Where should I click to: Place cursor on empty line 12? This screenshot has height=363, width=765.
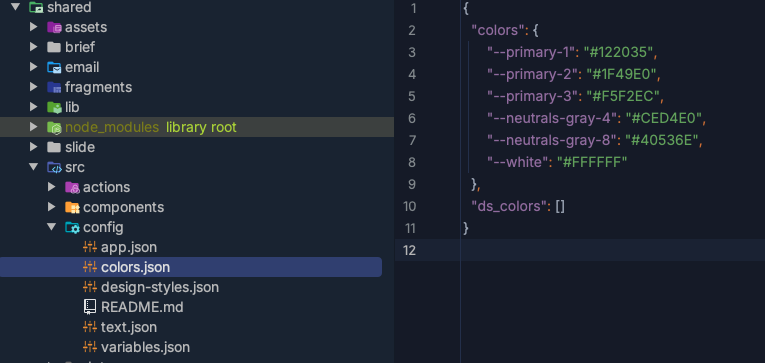[x=612, y=250]
